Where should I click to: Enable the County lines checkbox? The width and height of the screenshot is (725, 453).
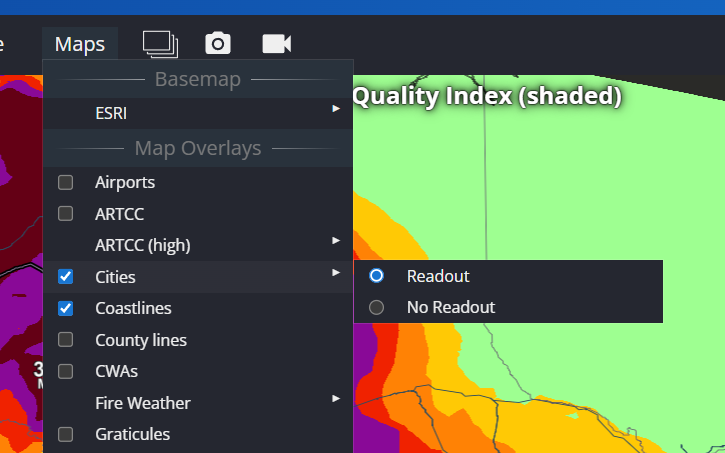(x=65, y=340)
